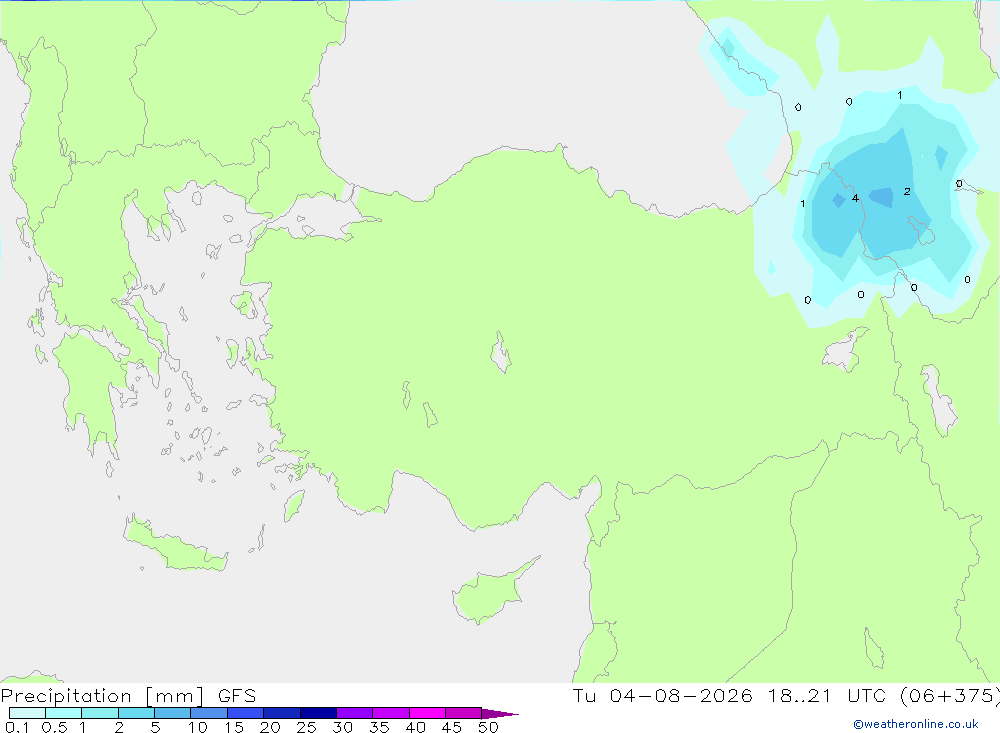Click the date "04-08-2026"
This screenshot has width=1000, height=733.
681,696
